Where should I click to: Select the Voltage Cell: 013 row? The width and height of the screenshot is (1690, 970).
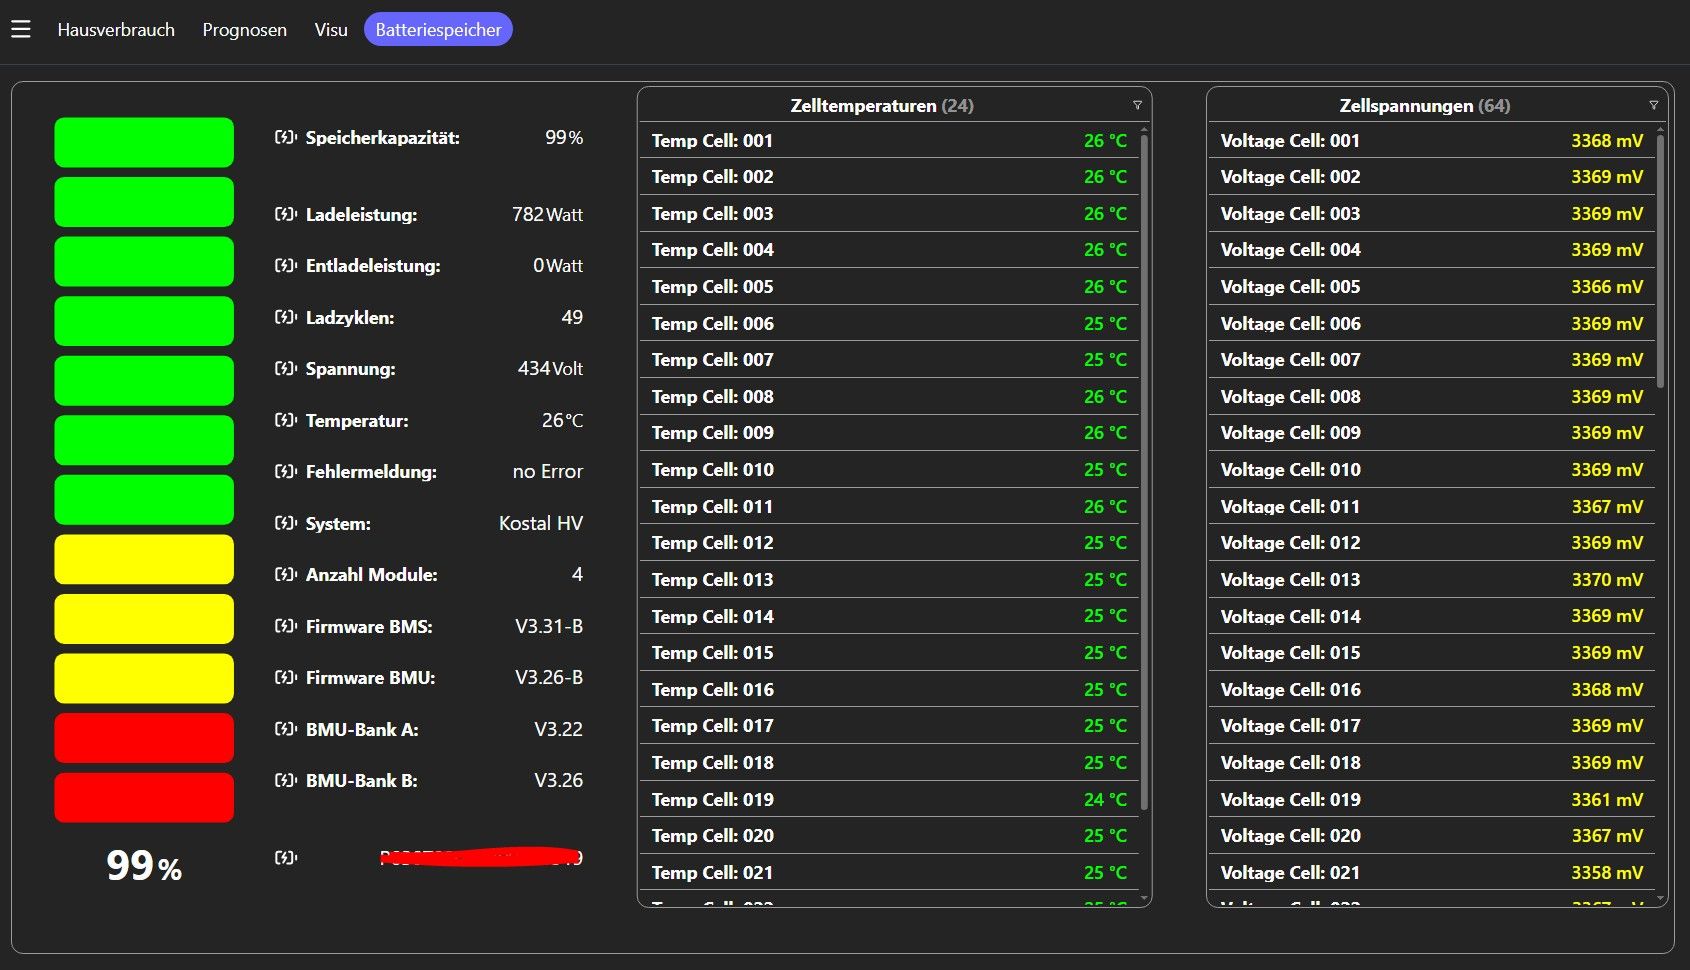(x=1431, y=579)
